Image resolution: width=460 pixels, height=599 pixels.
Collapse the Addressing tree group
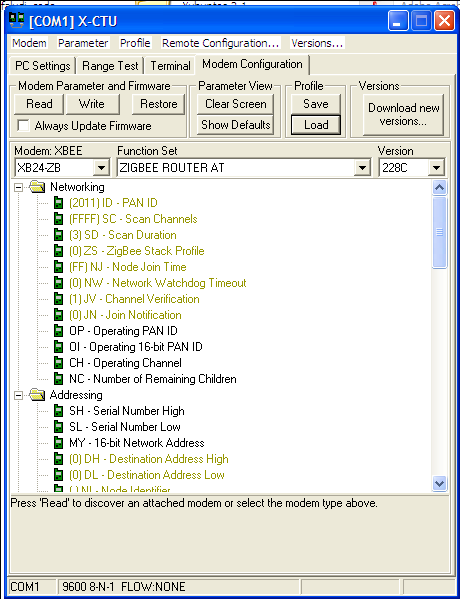(18, 395)
